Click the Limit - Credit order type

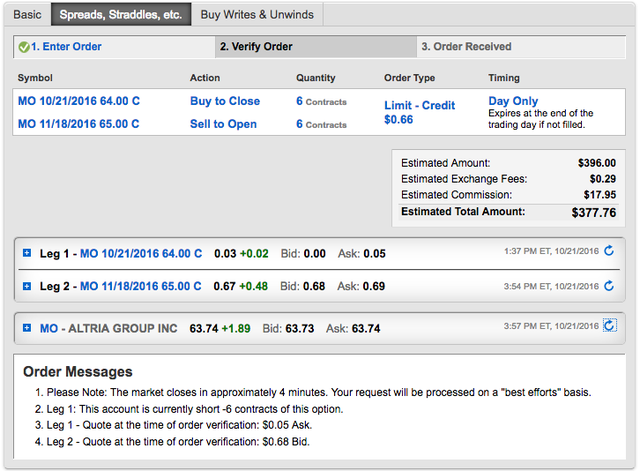point(419,106)
